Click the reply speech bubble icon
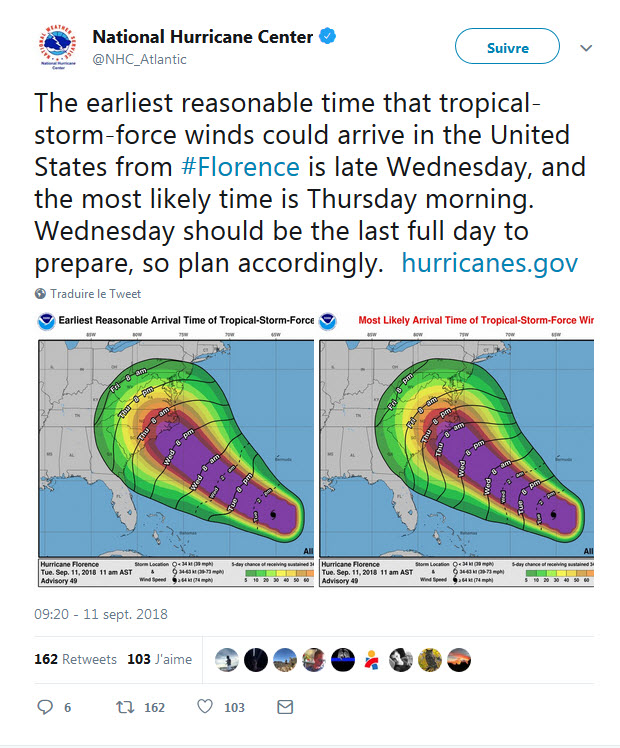This screenshot has height=748, width=620. 45,706
